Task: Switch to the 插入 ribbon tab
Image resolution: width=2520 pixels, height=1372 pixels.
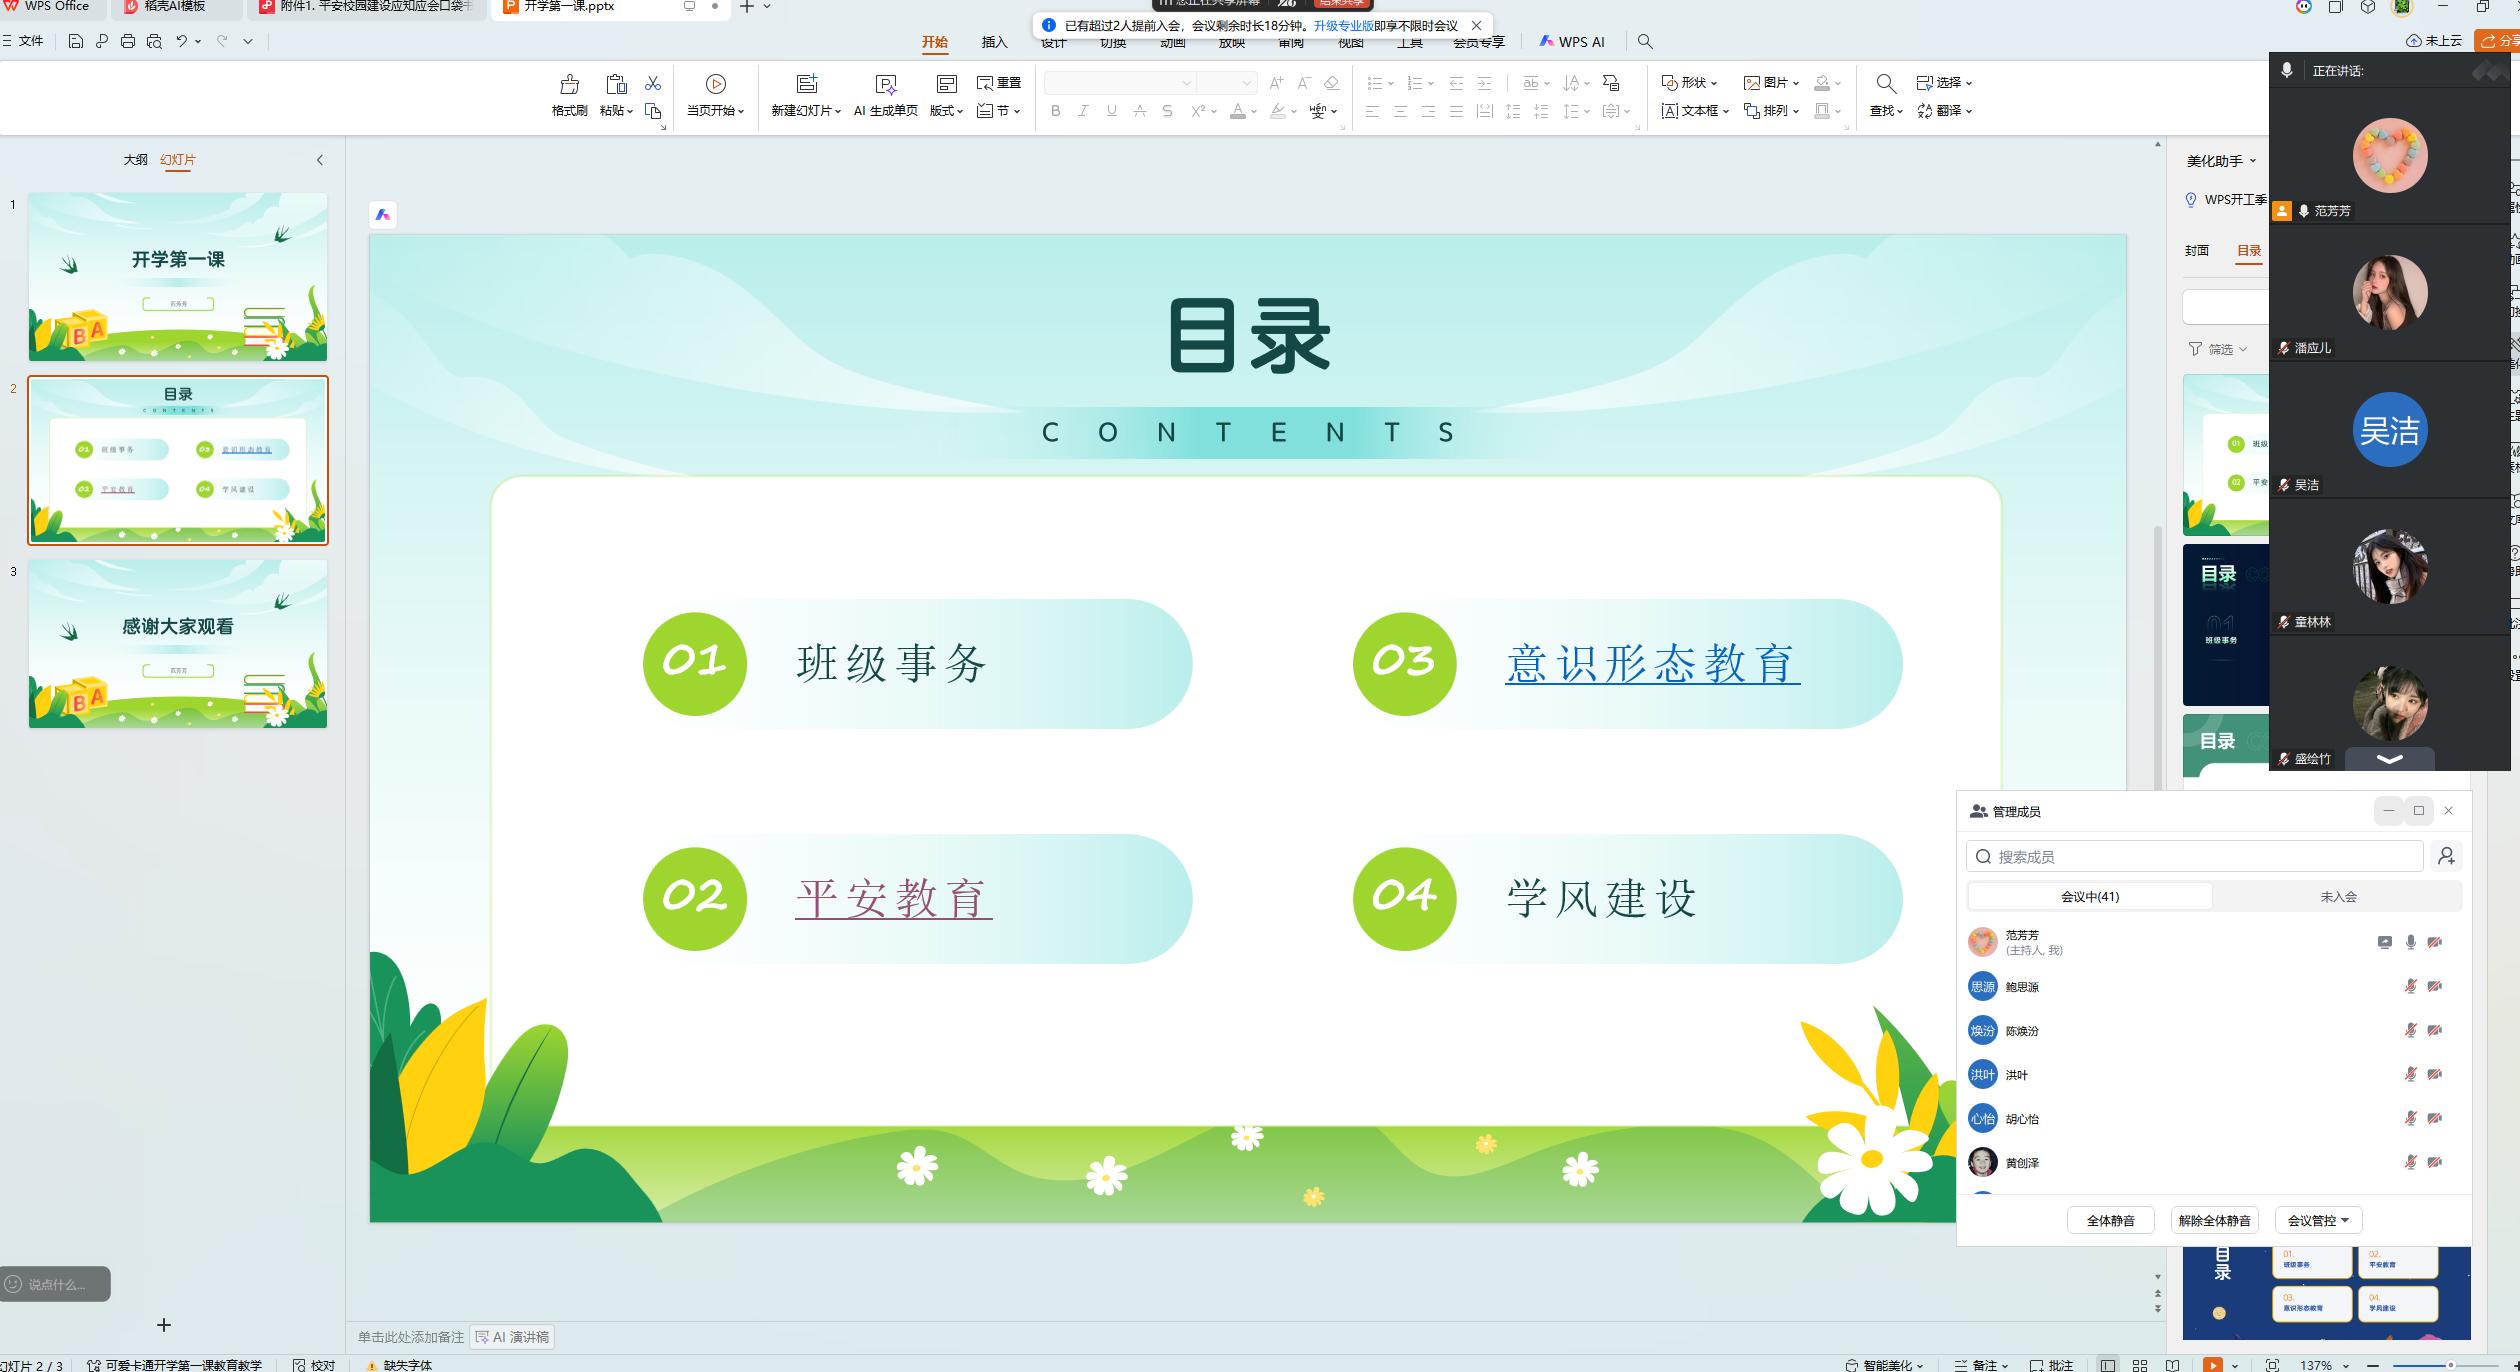Action: 995,41
